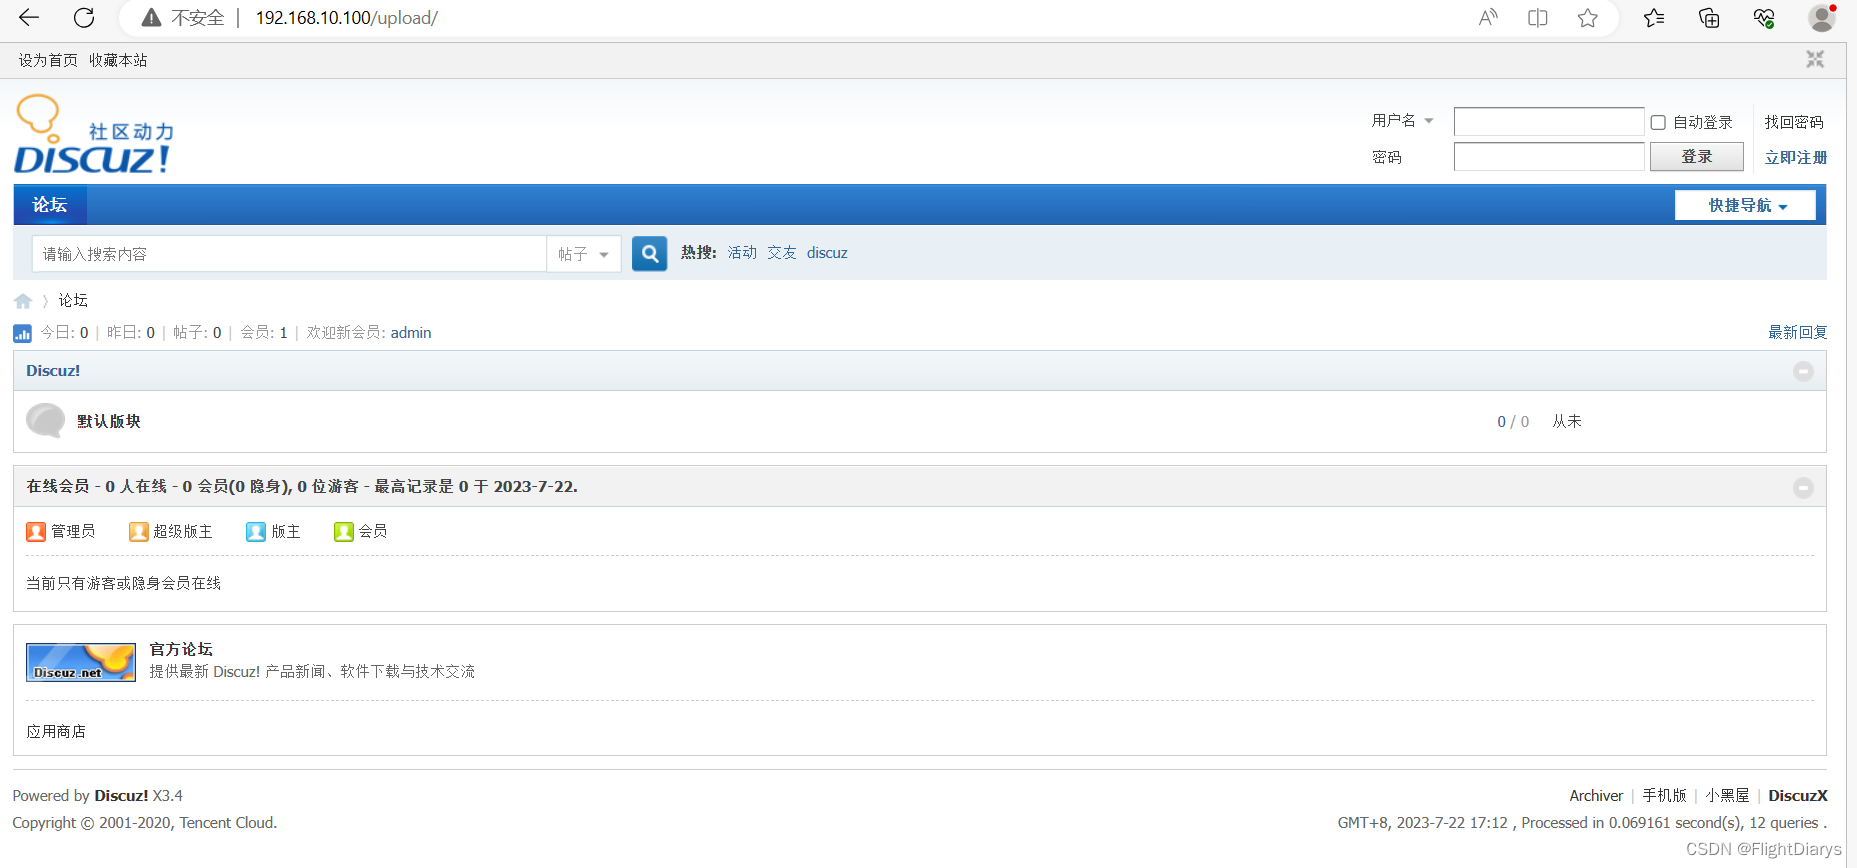Collapse the Discuz! category section

click(1803, 371)
